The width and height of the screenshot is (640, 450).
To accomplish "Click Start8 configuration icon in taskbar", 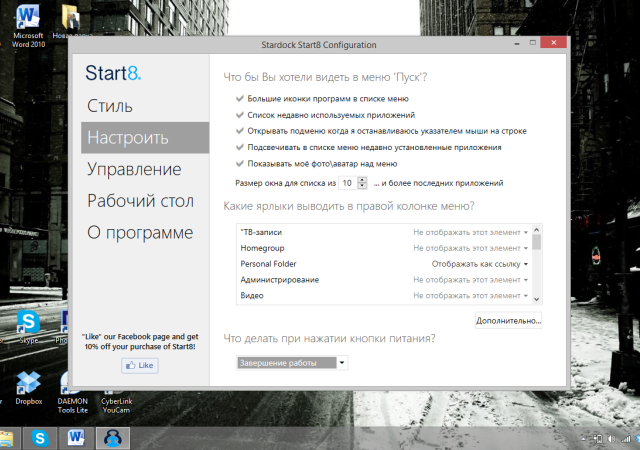I will point(113,438).
